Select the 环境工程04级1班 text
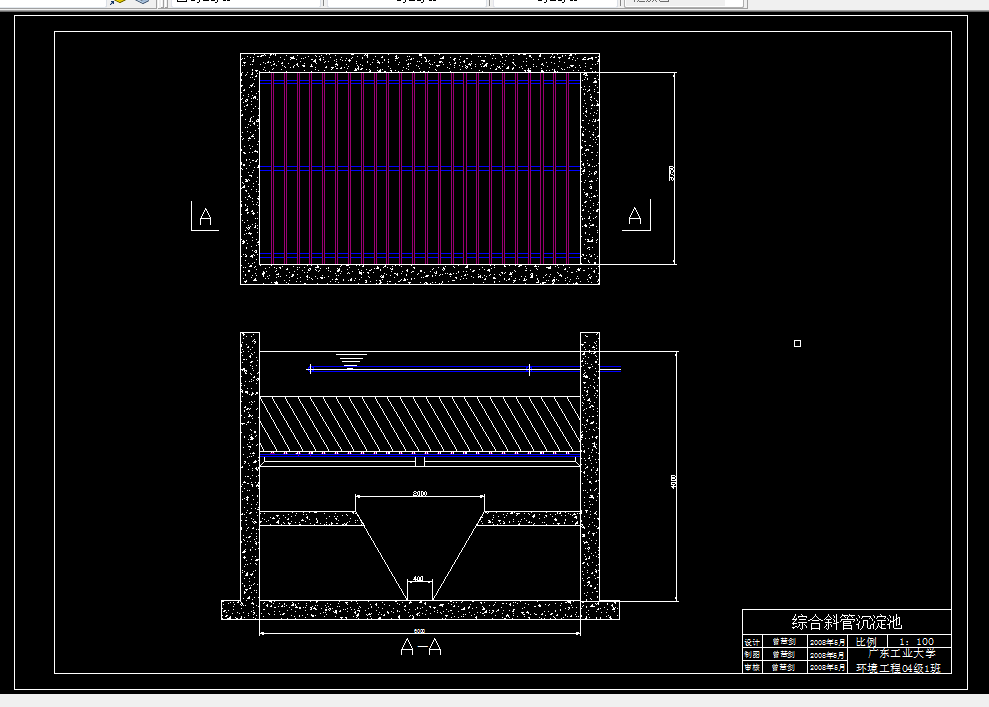The image size is (989, 707). pyautogui.click(x=898, y=668)
